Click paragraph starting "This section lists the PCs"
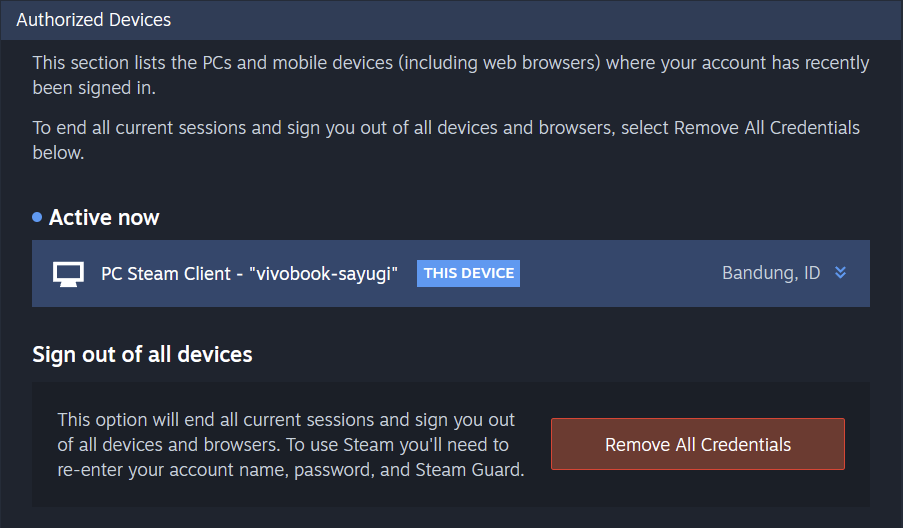Screen dimensions: 903x528 point(450,75)
